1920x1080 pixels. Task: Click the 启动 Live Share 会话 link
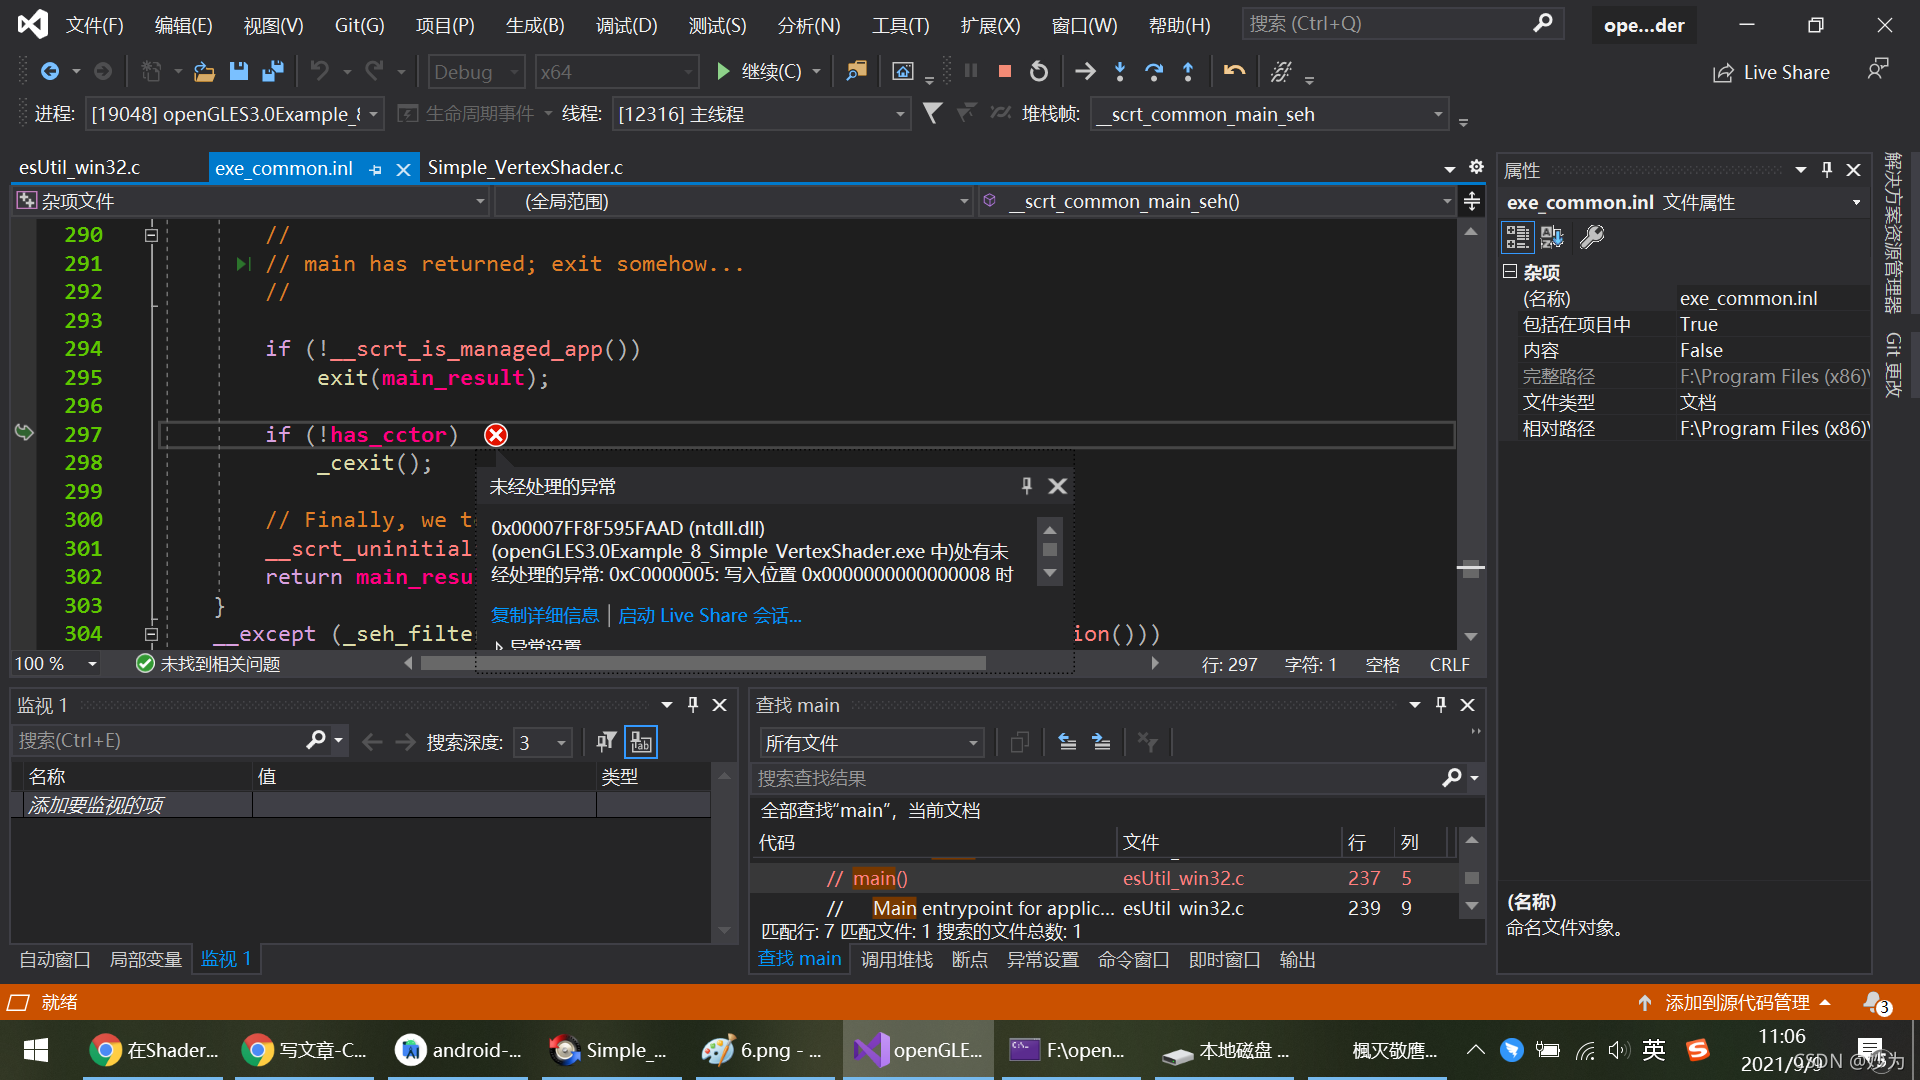[x=710, y=615]
